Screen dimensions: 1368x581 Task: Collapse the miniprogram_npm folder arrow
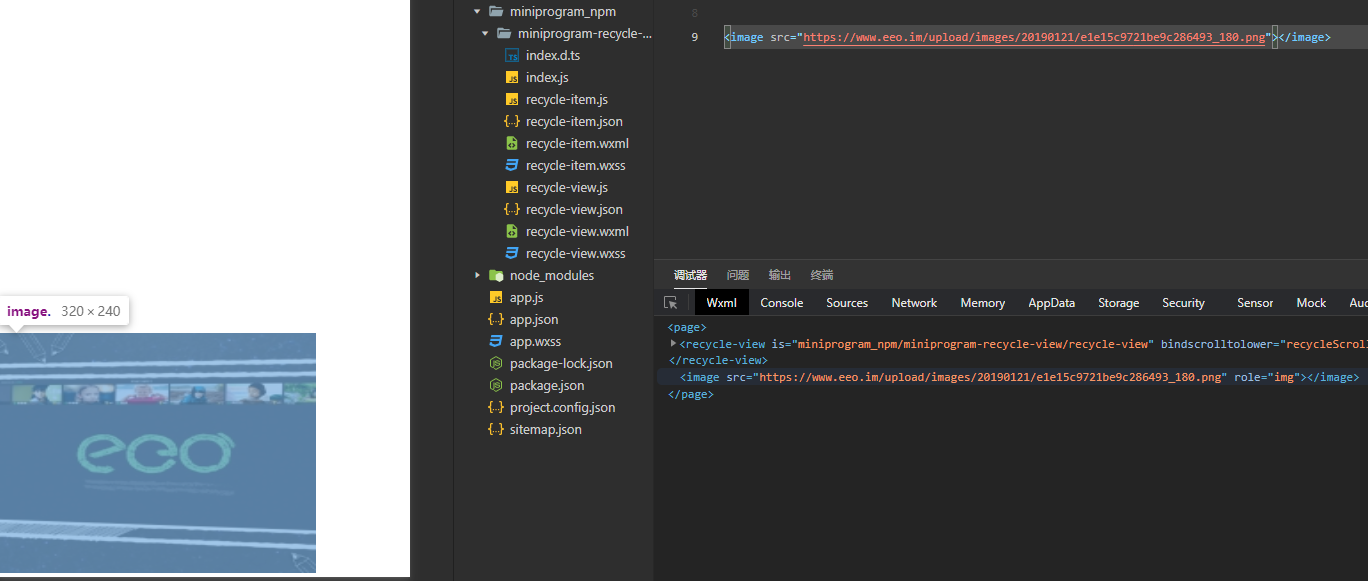(478, 12)
